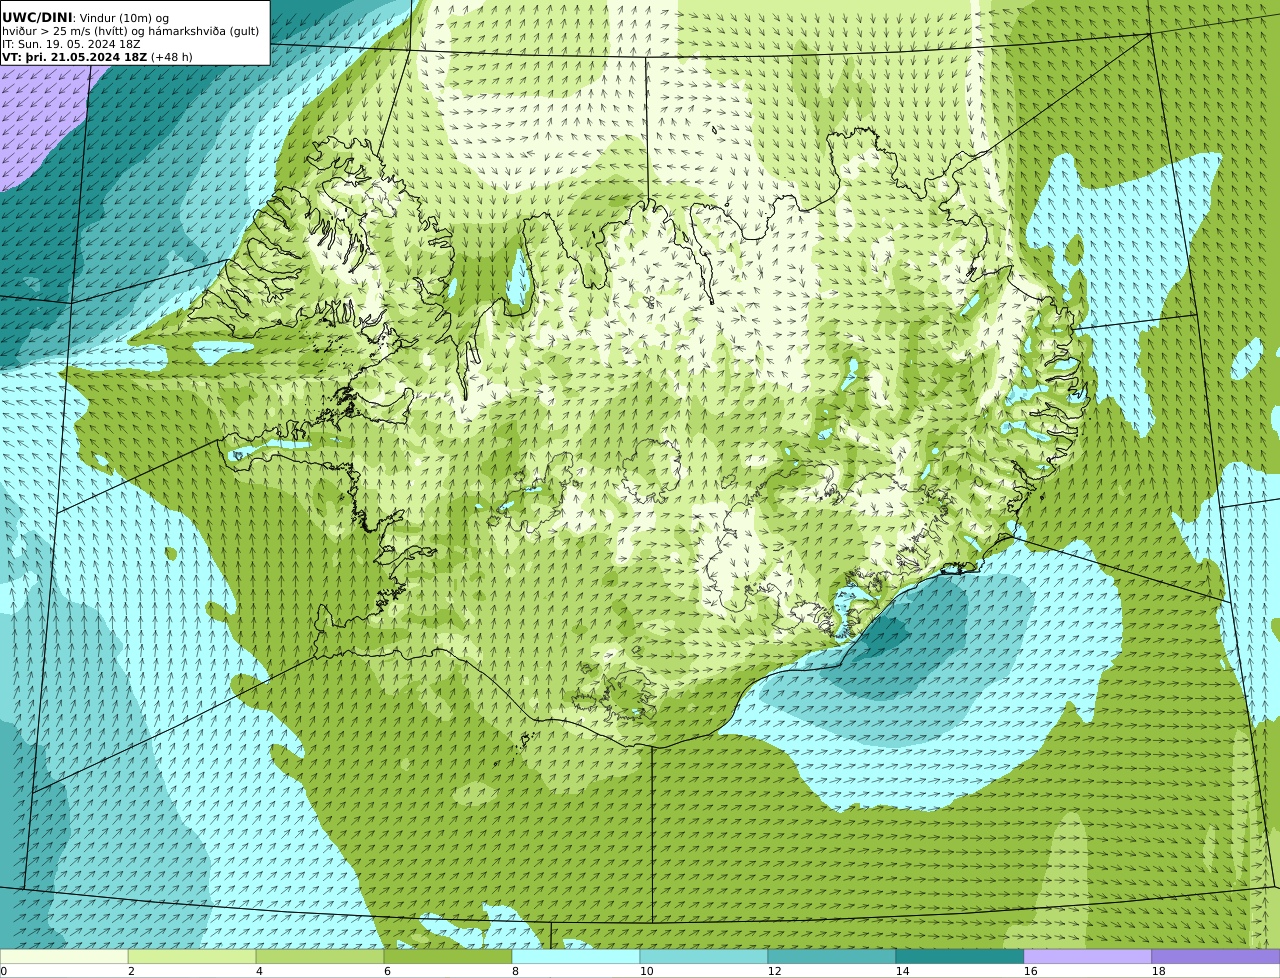Click the 0–2 m/s pale cream legend swatch
Screen dimensions: 1280x978
point(64,957)
